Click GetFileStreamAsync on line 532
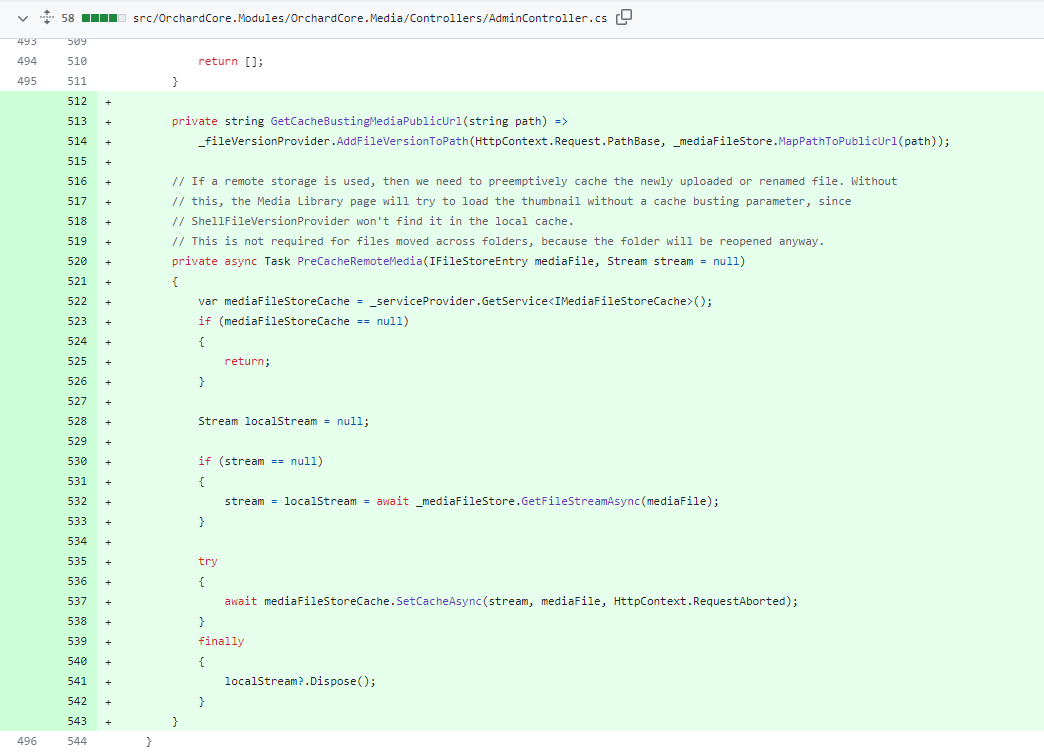 (x=581, y=501)
